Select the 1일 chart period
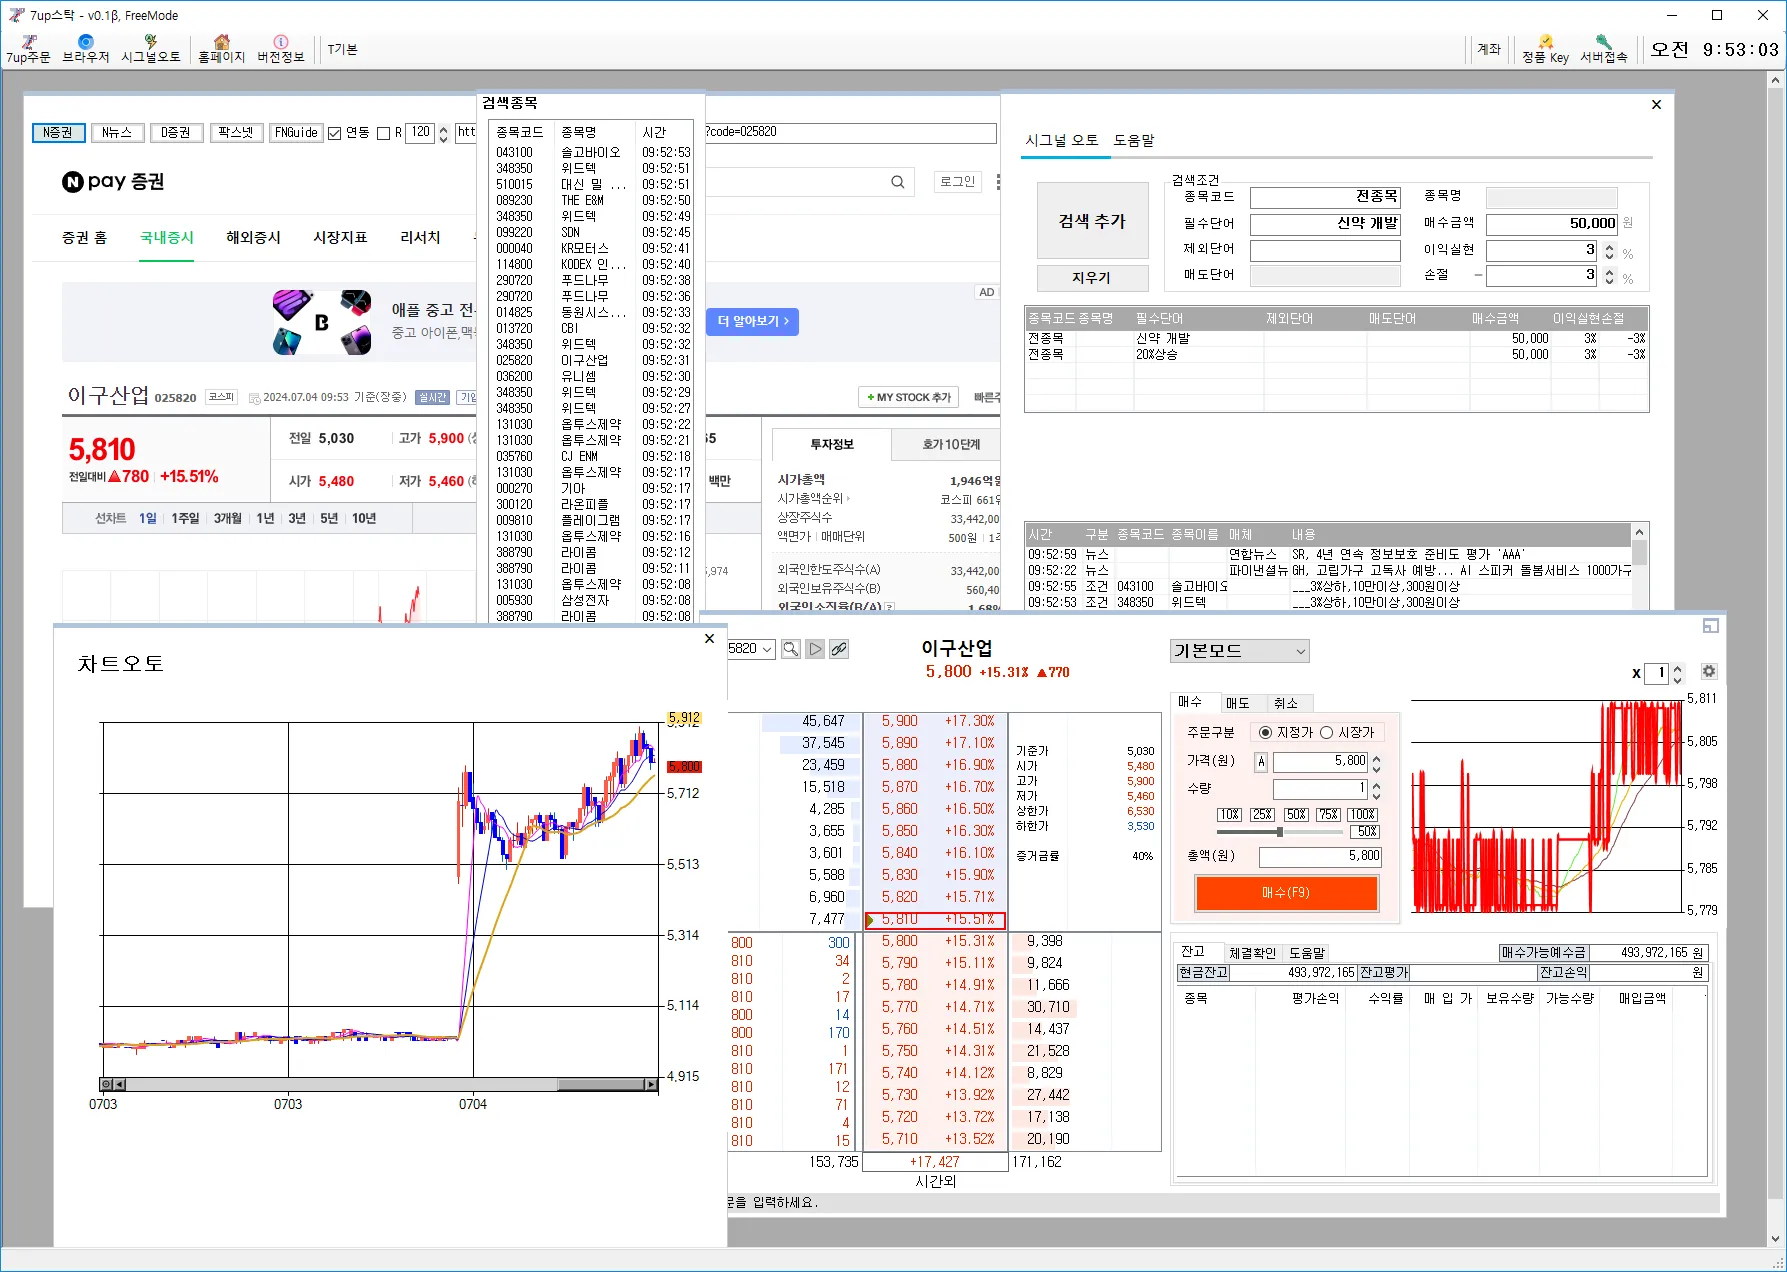 [148, 518]
